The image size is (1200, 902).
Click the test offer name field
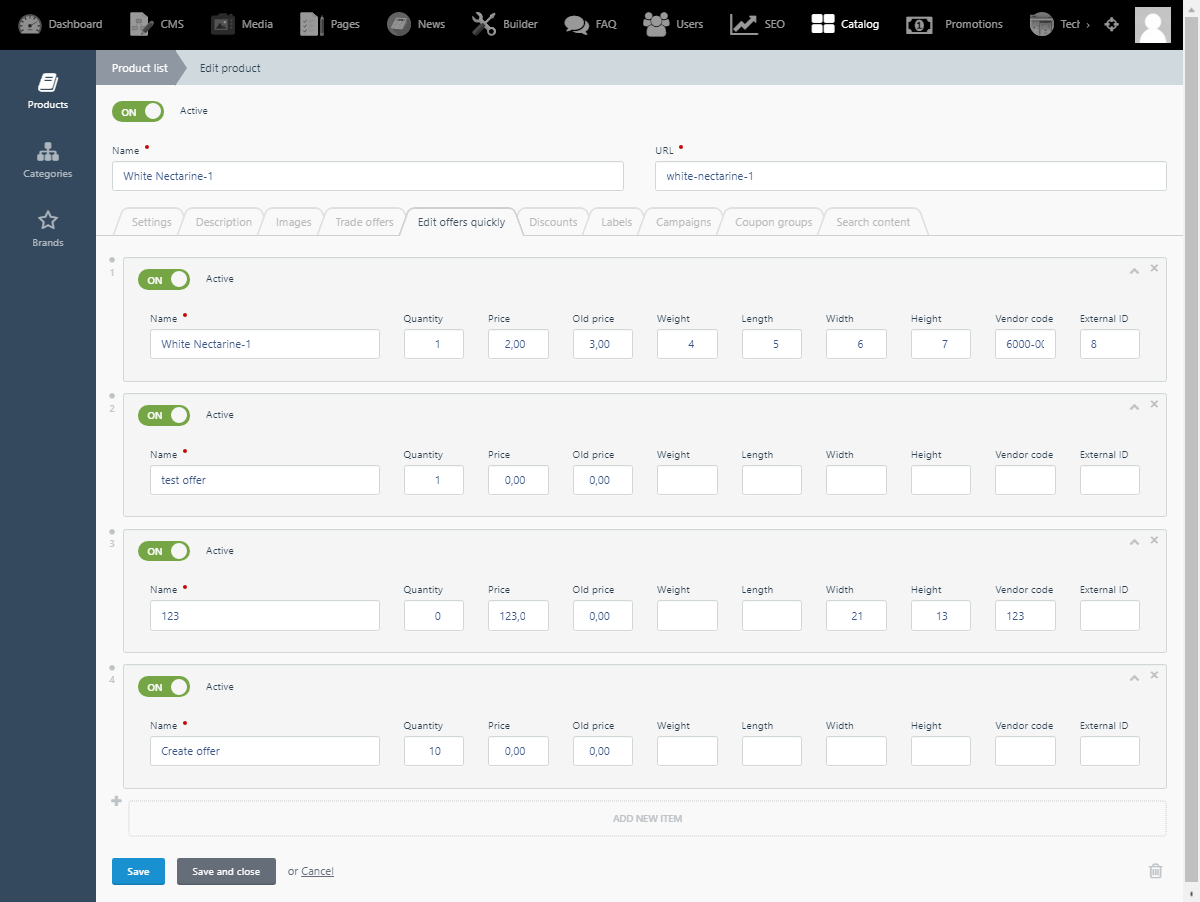point(265,480)
